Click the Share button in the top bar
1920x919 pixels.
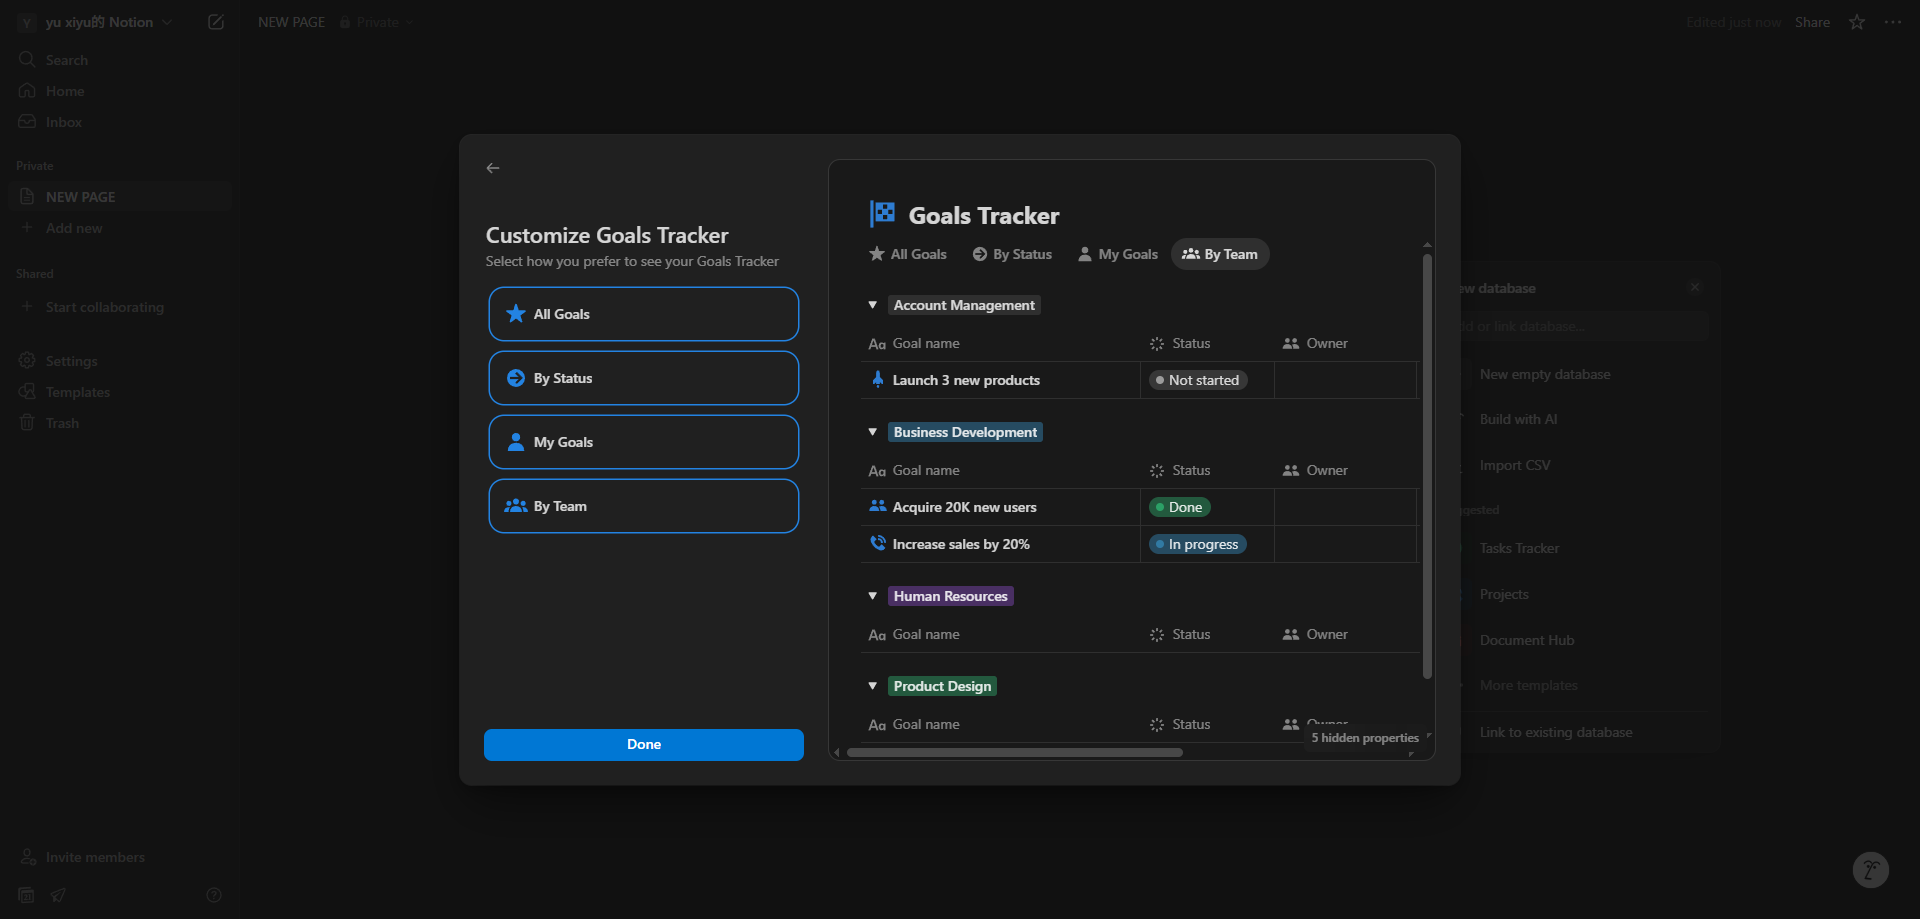point(1812,22)
